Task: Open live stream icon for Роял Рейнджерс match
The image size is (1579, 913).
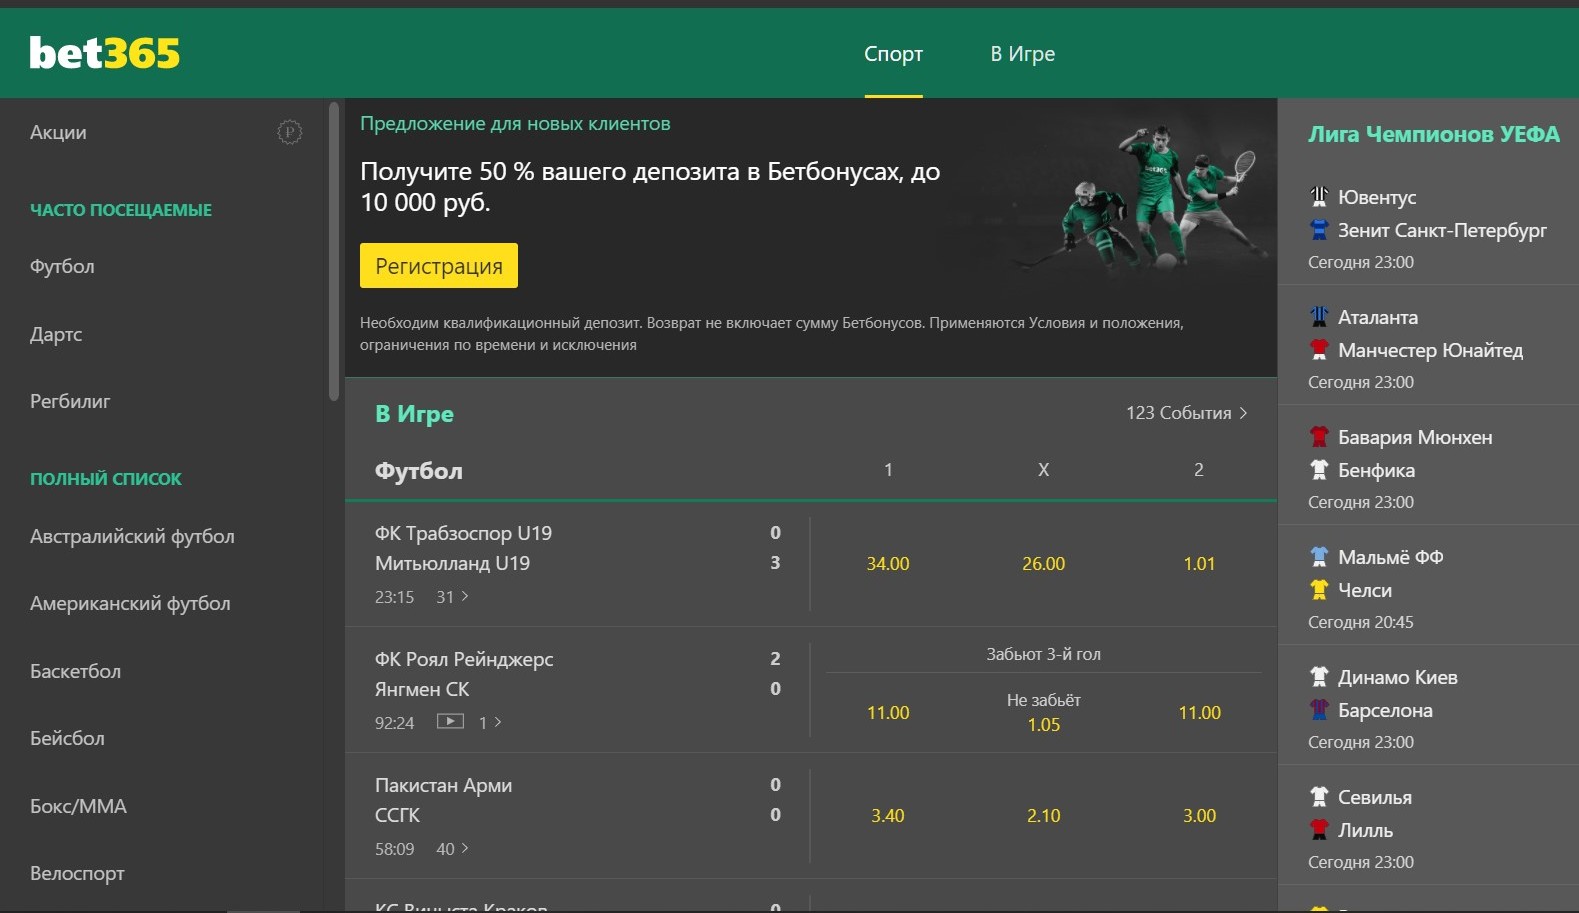Action: point(450,721)
